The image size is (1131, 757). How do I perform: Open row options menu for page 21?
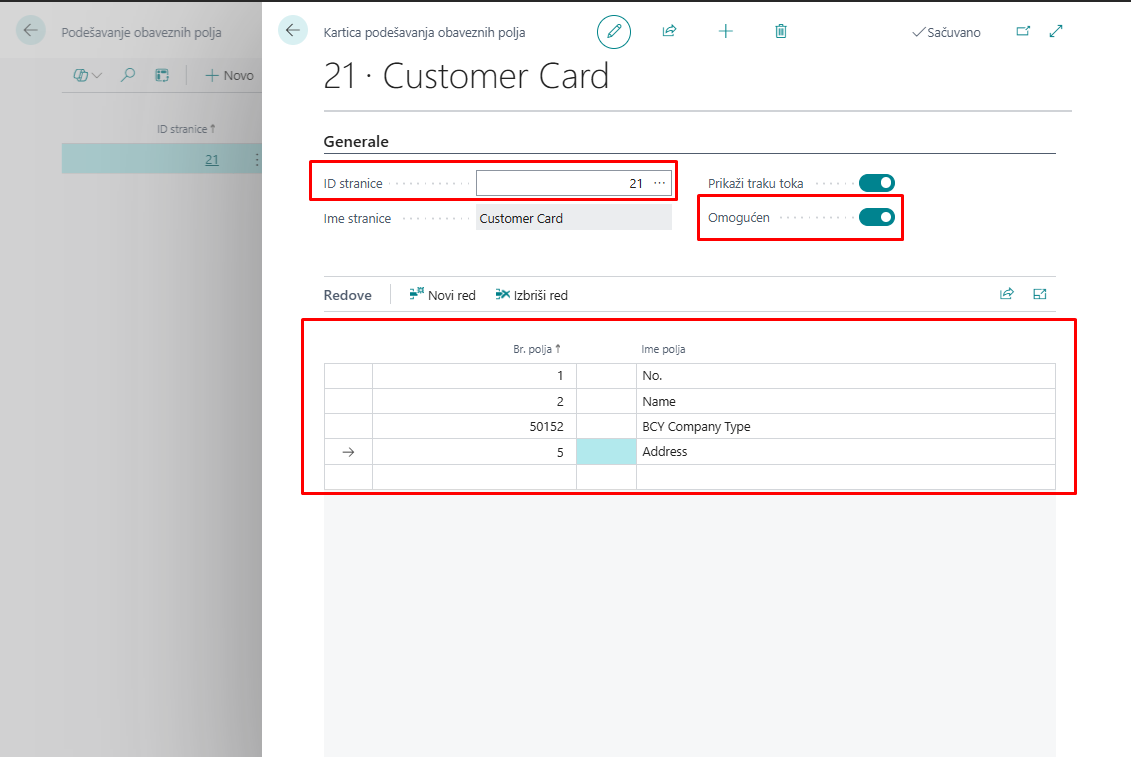click(x=256, y=159)
